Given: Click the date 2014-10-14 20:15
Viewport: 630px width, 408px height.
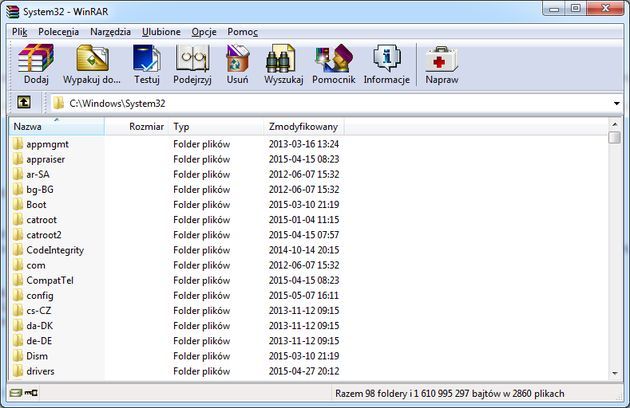Looking at the screenshot, I should point(304,250).
